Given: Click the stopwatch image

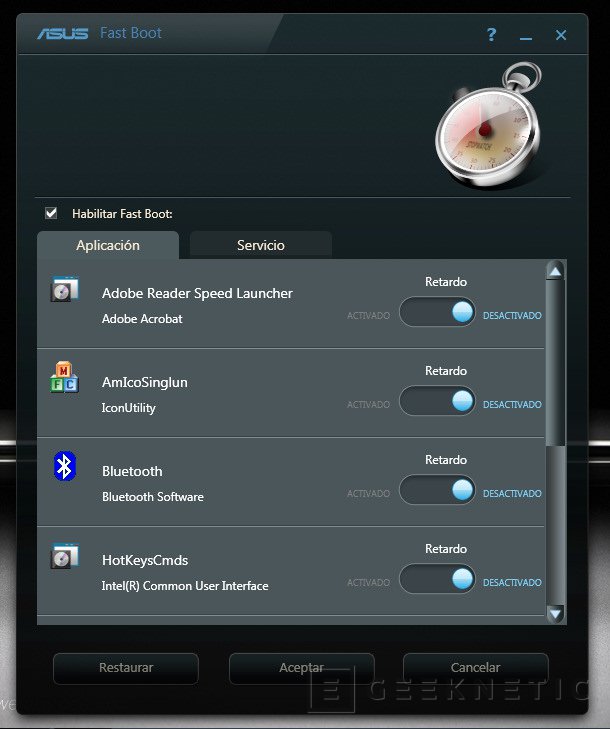Looking at the screenshot, I should [x=489, y=126].
